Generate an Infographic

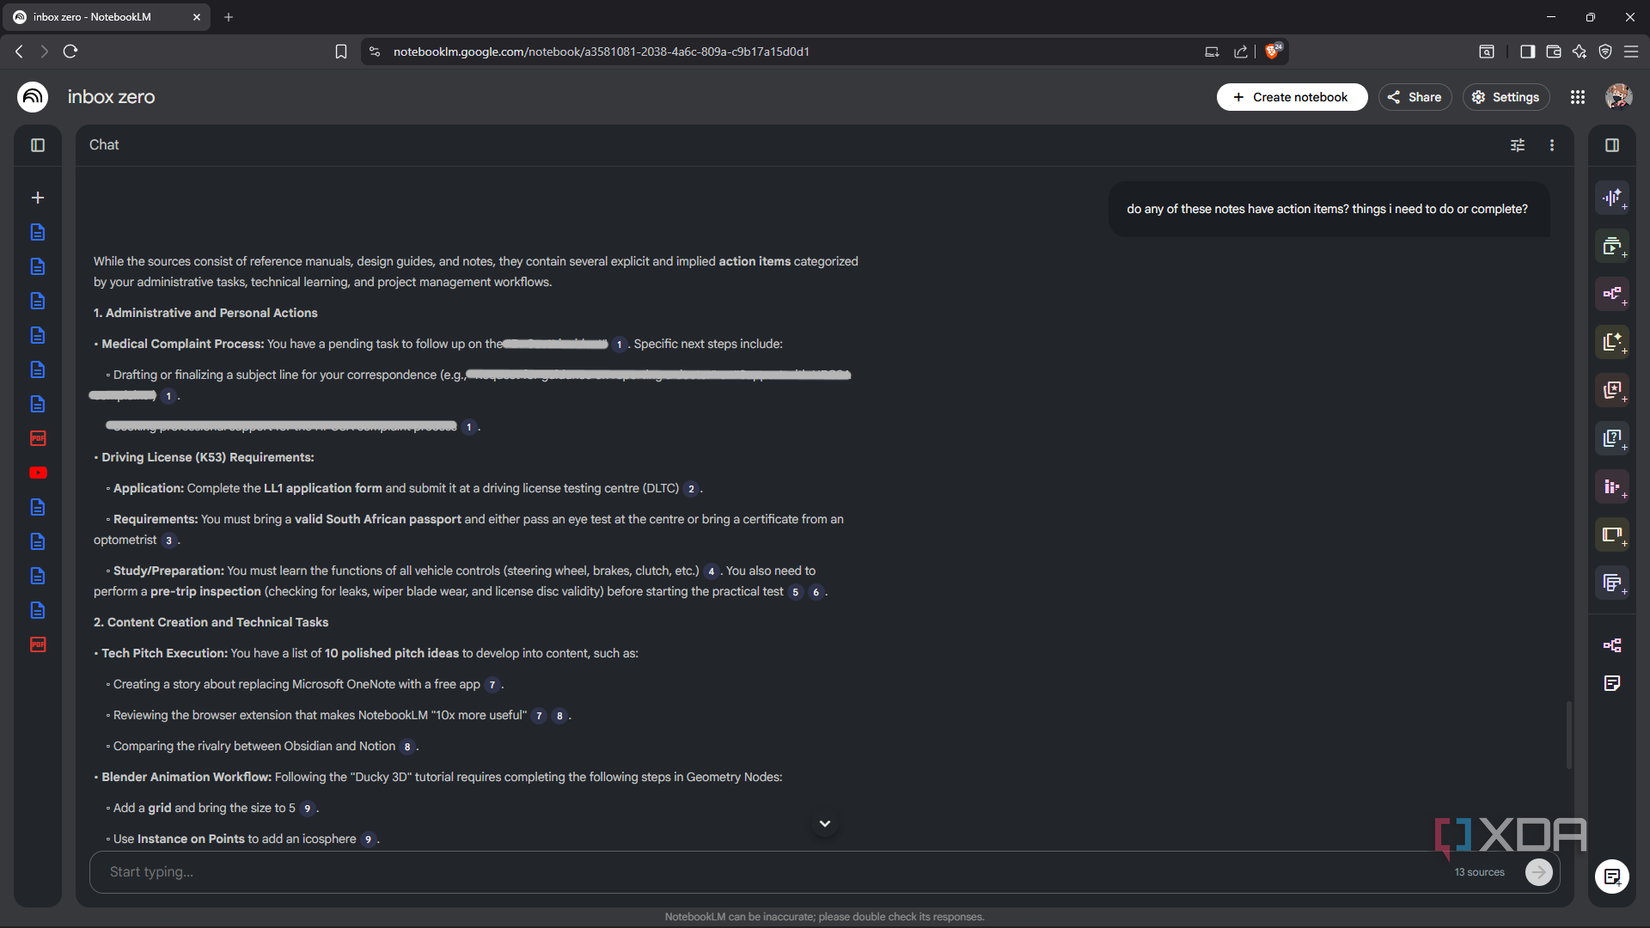(1612, 487)
